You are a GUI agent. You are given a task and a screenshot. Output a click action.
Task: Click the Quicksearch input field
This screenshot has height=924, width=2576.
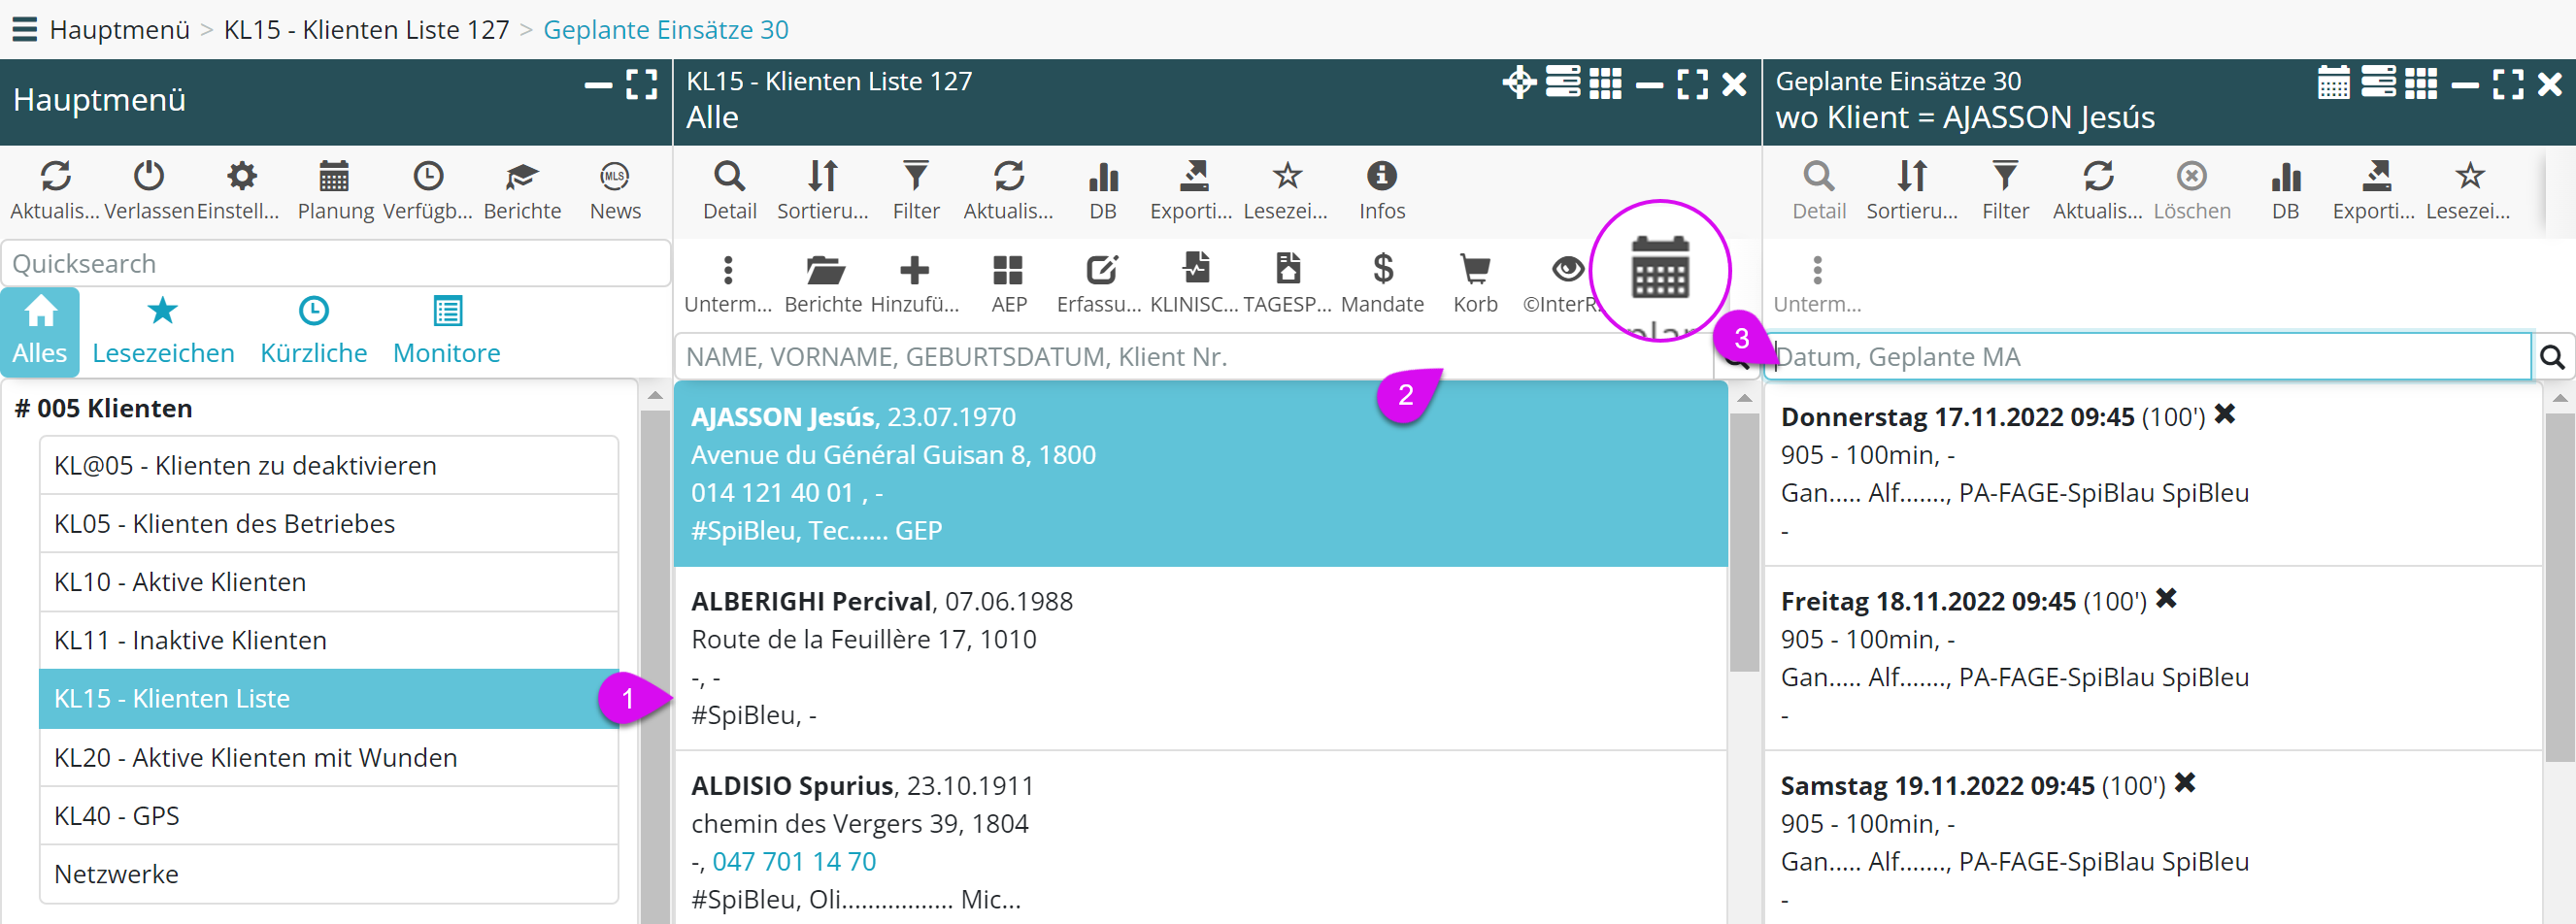335,263
